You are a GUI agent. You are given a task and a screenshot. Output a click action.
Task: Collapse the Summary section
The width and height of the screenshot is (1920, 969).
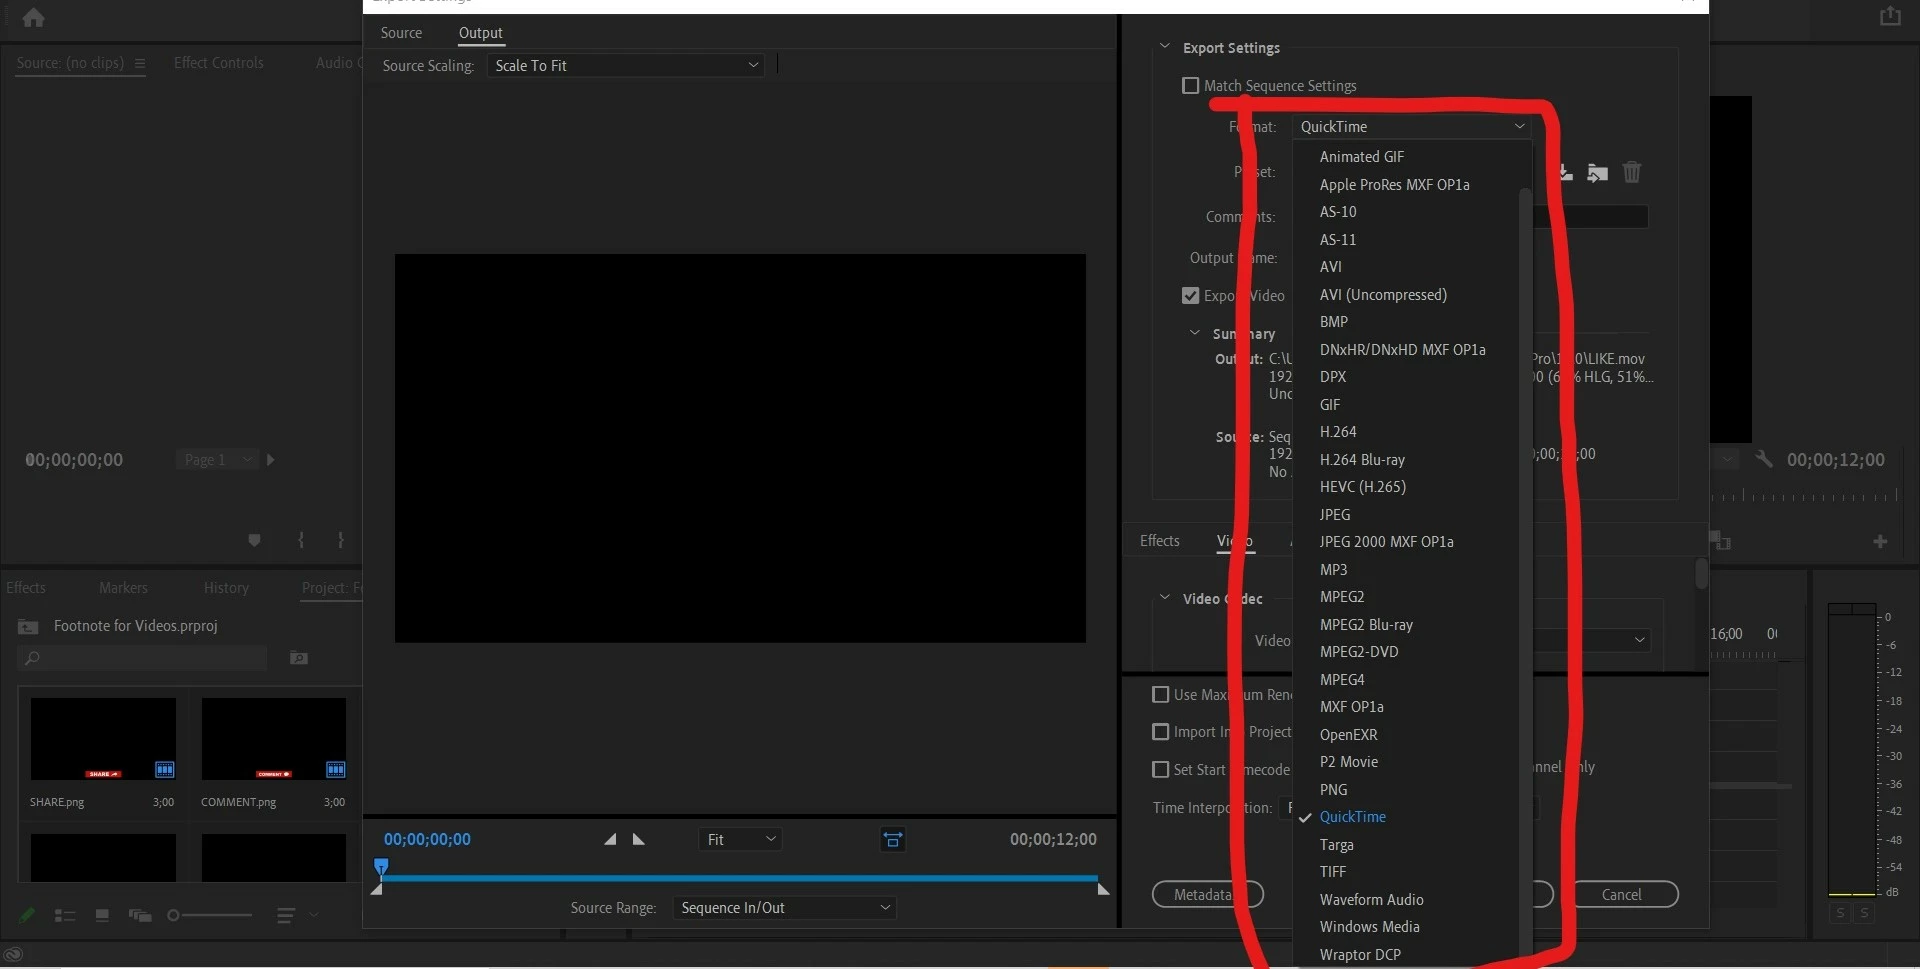(x=1194, y=333)
